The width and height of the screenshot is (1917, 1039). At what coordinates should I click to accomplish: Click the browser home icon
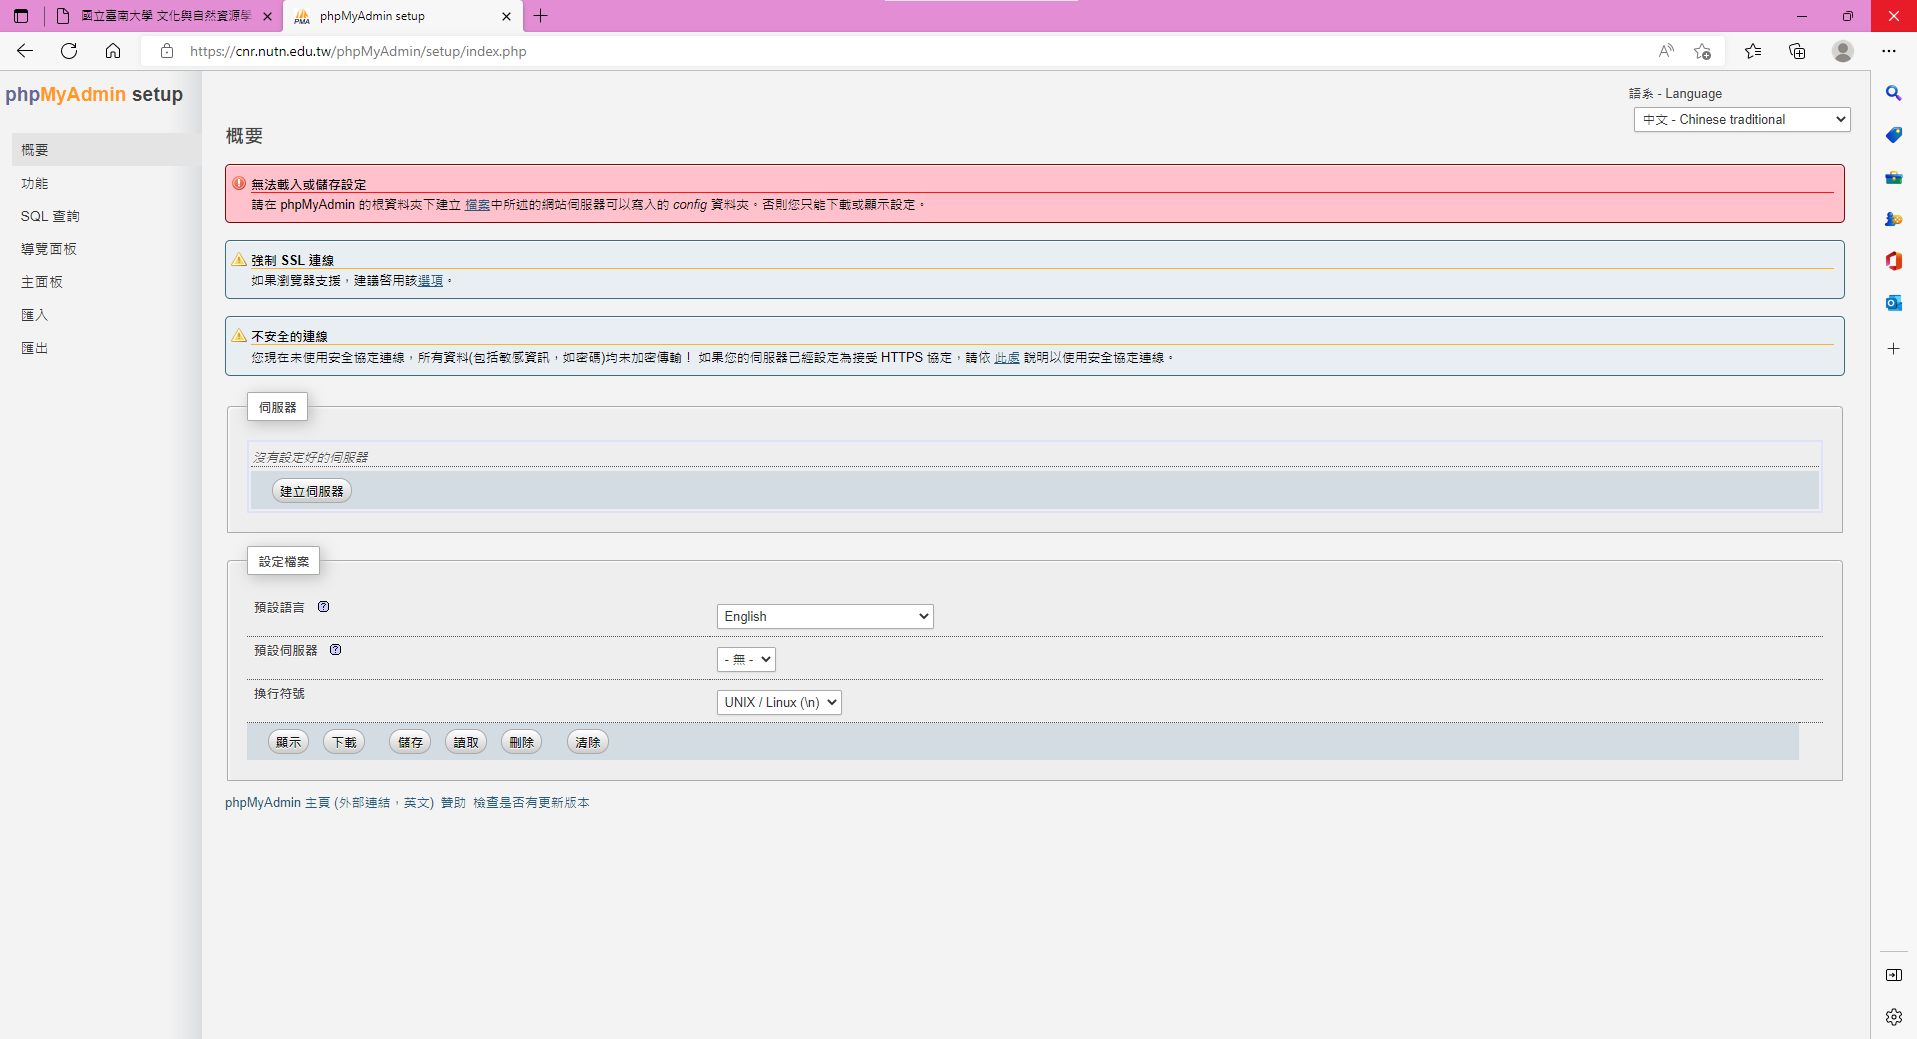(x=113, y=51)
